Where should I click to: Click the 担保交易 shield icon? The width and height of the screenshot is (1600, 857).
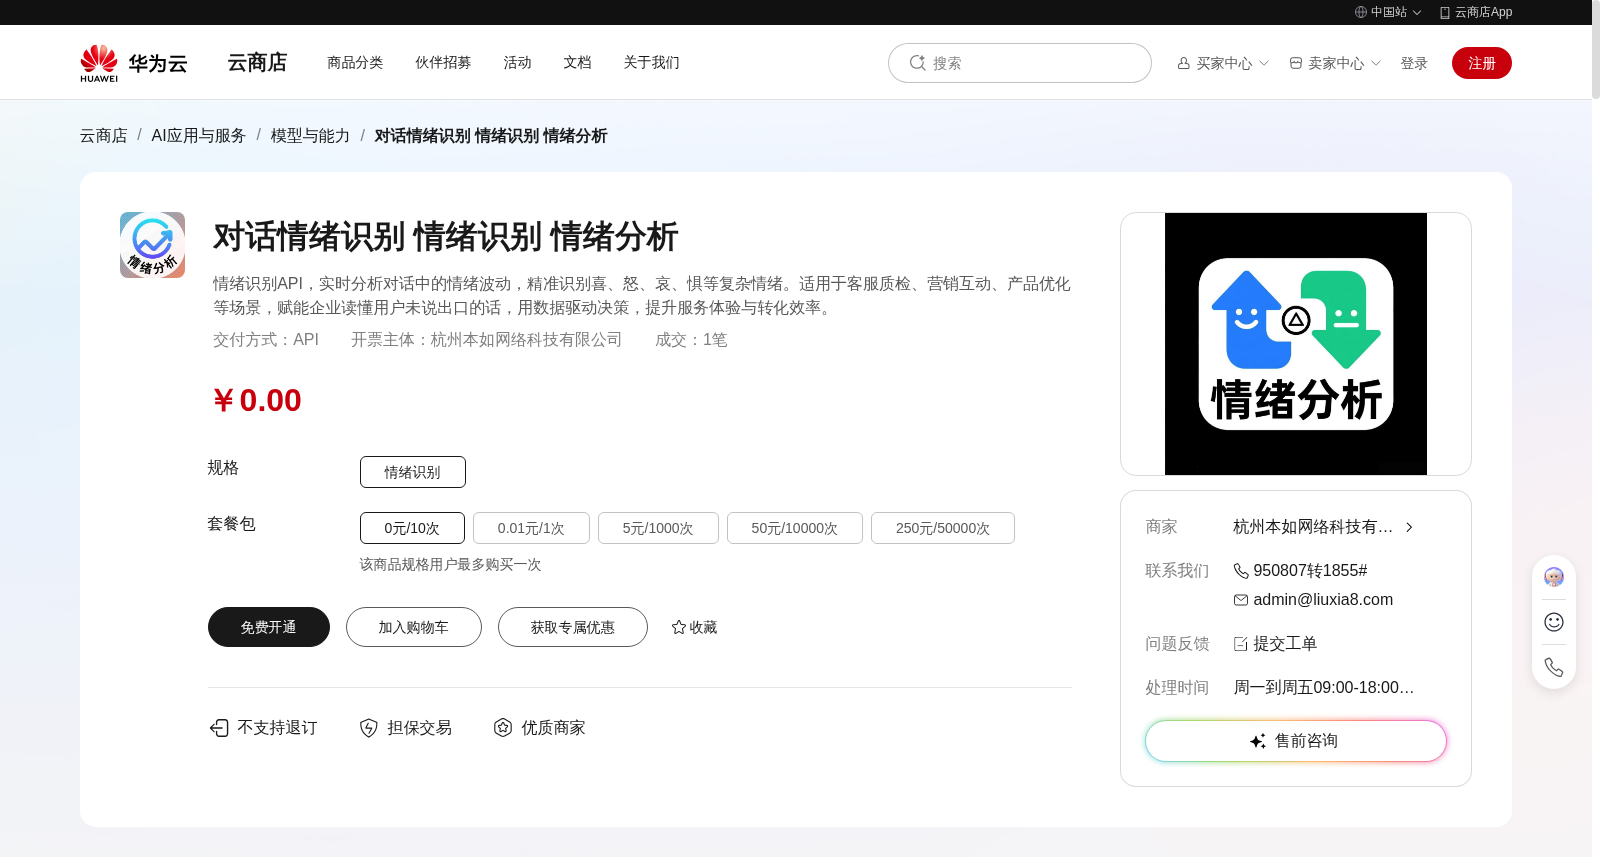click(369, 728)
